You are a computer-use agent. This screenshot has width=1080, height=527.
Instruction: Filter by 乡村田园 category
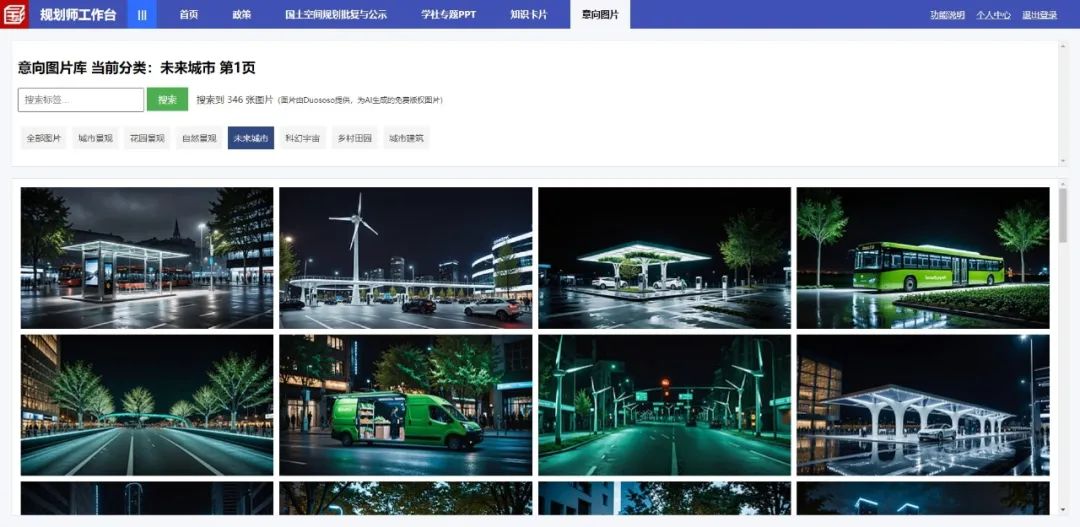(355, 138)
